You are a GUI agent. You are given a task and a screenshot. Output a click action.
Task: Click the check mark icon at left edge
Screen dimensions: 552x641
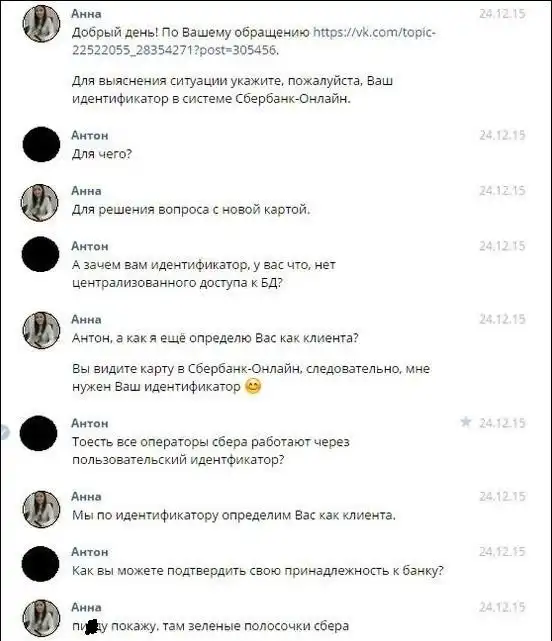4,432
